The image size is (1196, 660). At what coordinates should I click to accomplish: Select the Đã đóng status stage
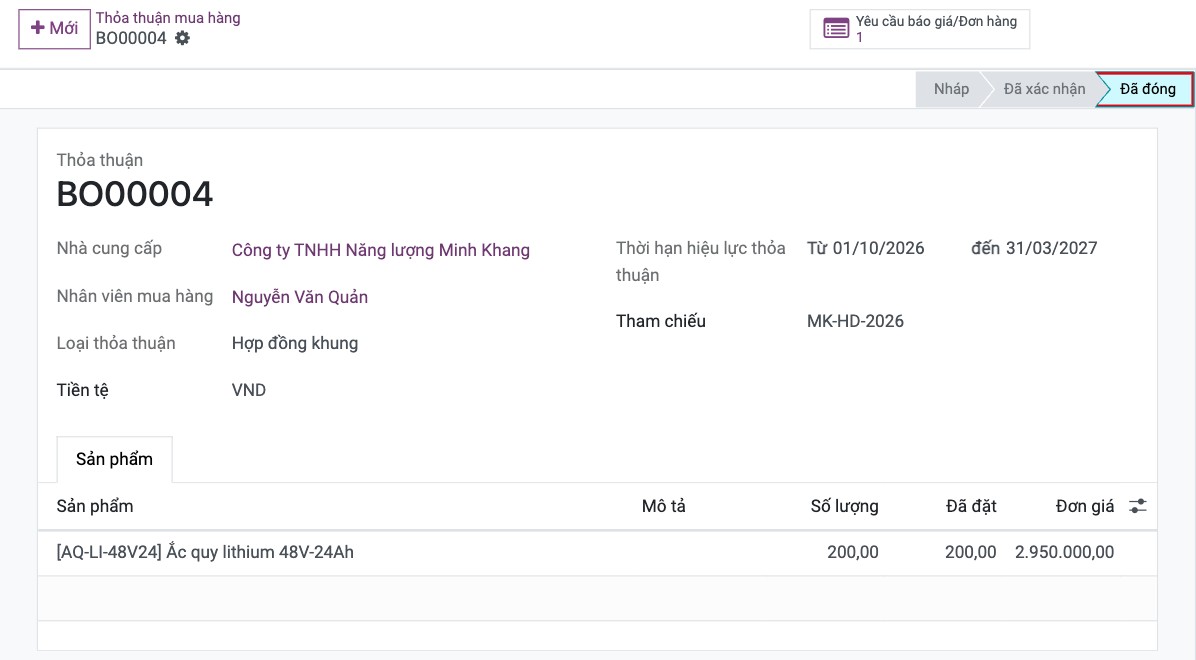click(1147, 89)
